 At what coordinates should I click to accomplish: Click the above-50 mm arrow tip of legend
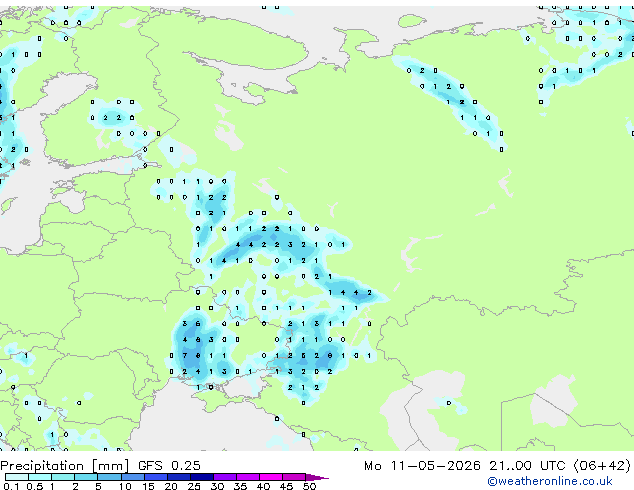click(317, 478)
